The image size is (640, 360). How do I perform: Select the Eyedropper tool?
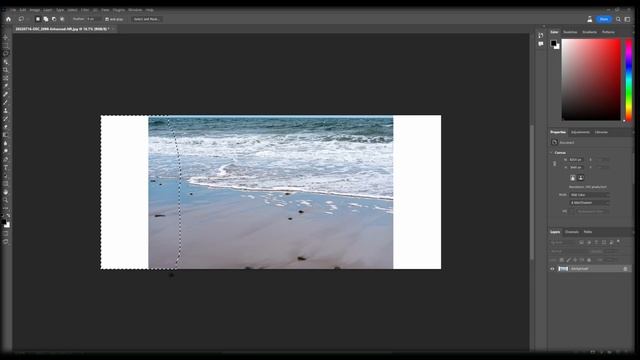pyautogui.click(x=6, y=86)
